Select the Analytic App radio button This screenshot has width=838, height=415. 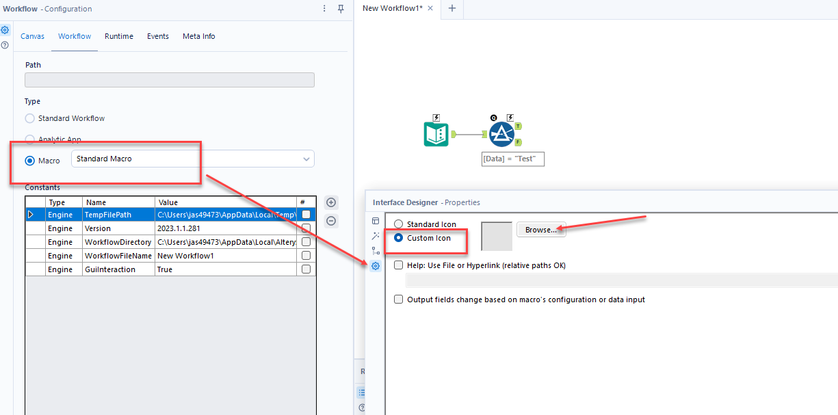[30, 139]
